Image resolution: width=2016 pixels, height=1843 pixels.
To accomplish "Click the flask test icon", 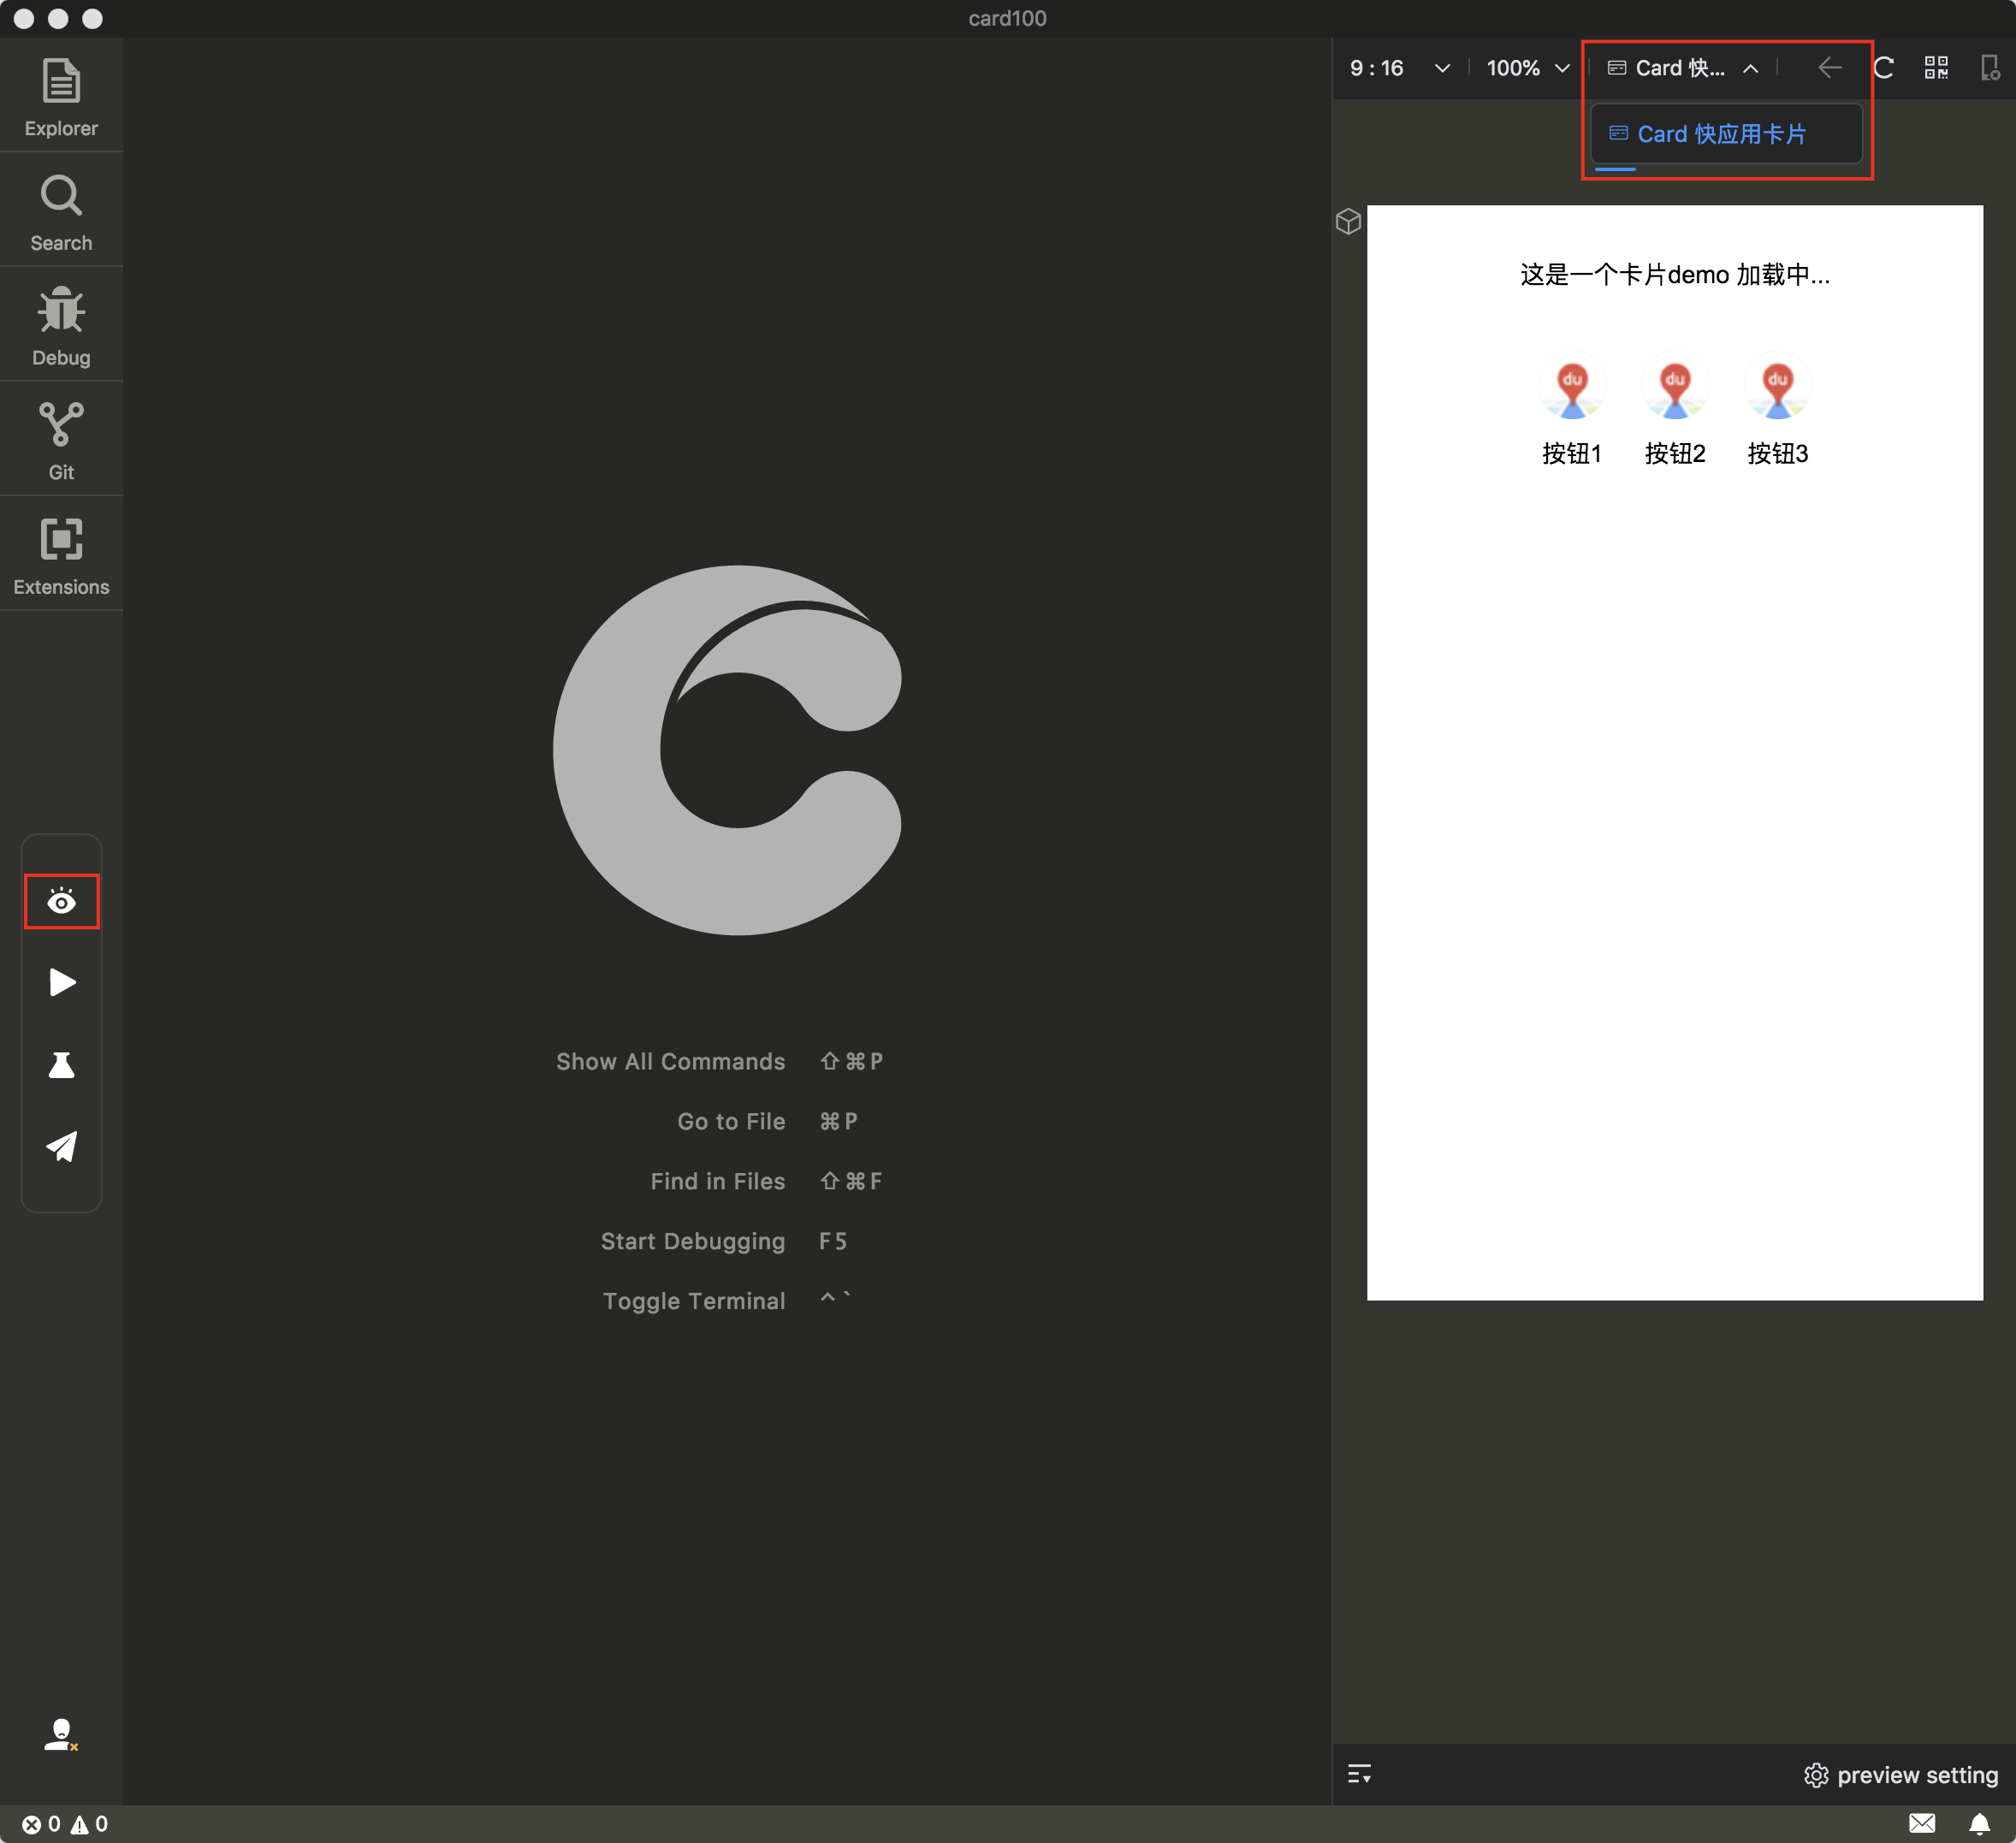I will [x=62, y=1065].
